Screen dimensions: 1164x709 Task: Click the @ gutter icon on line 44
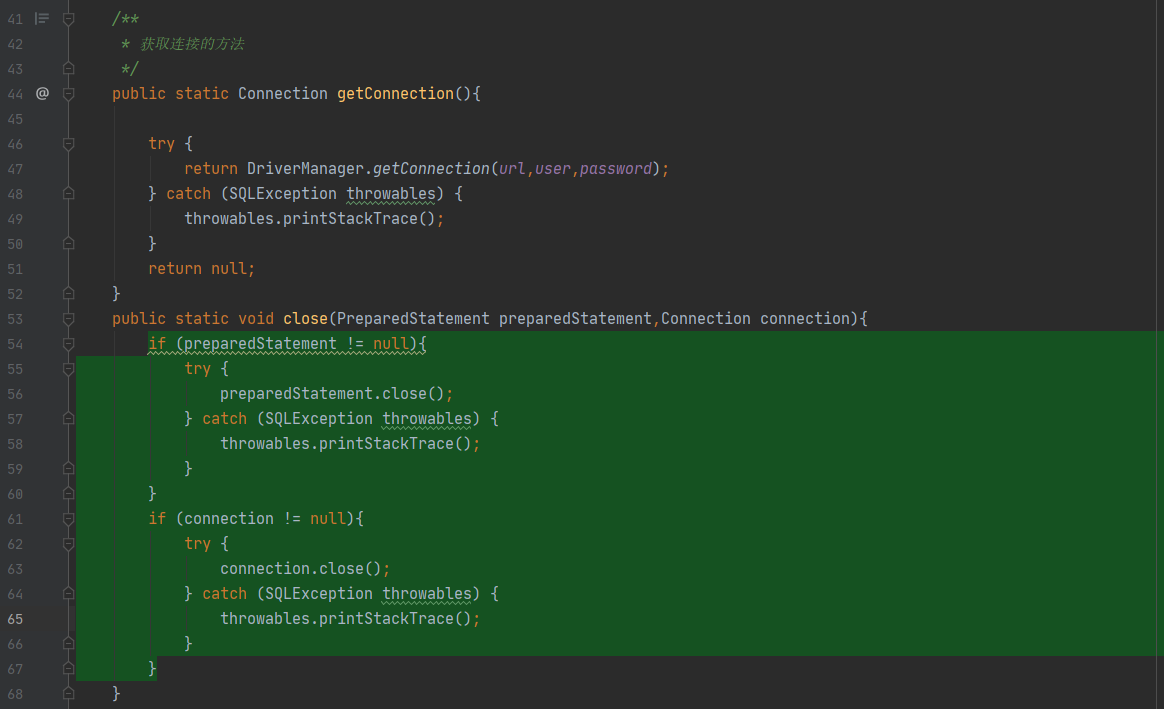tap(42, 94)
